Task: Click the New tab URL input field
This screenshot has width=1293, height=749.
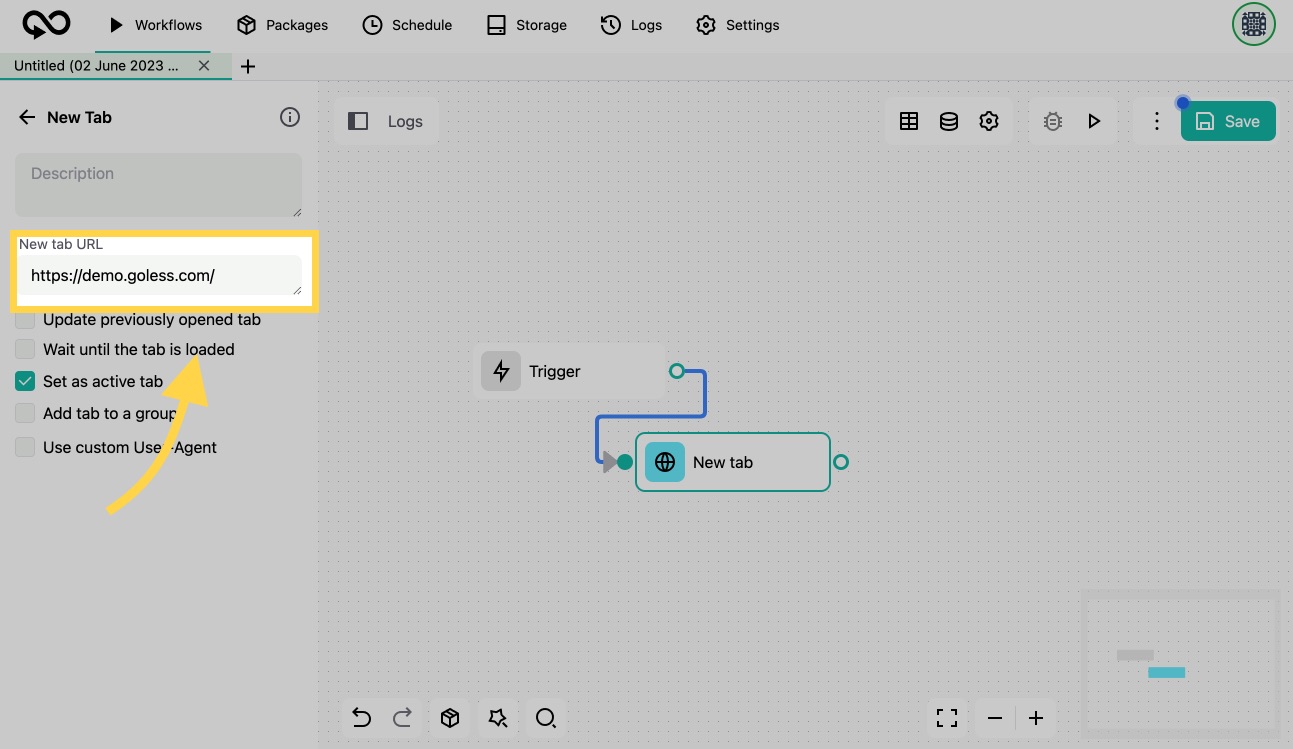Action: pyautogui.click(x=158, y=276)
